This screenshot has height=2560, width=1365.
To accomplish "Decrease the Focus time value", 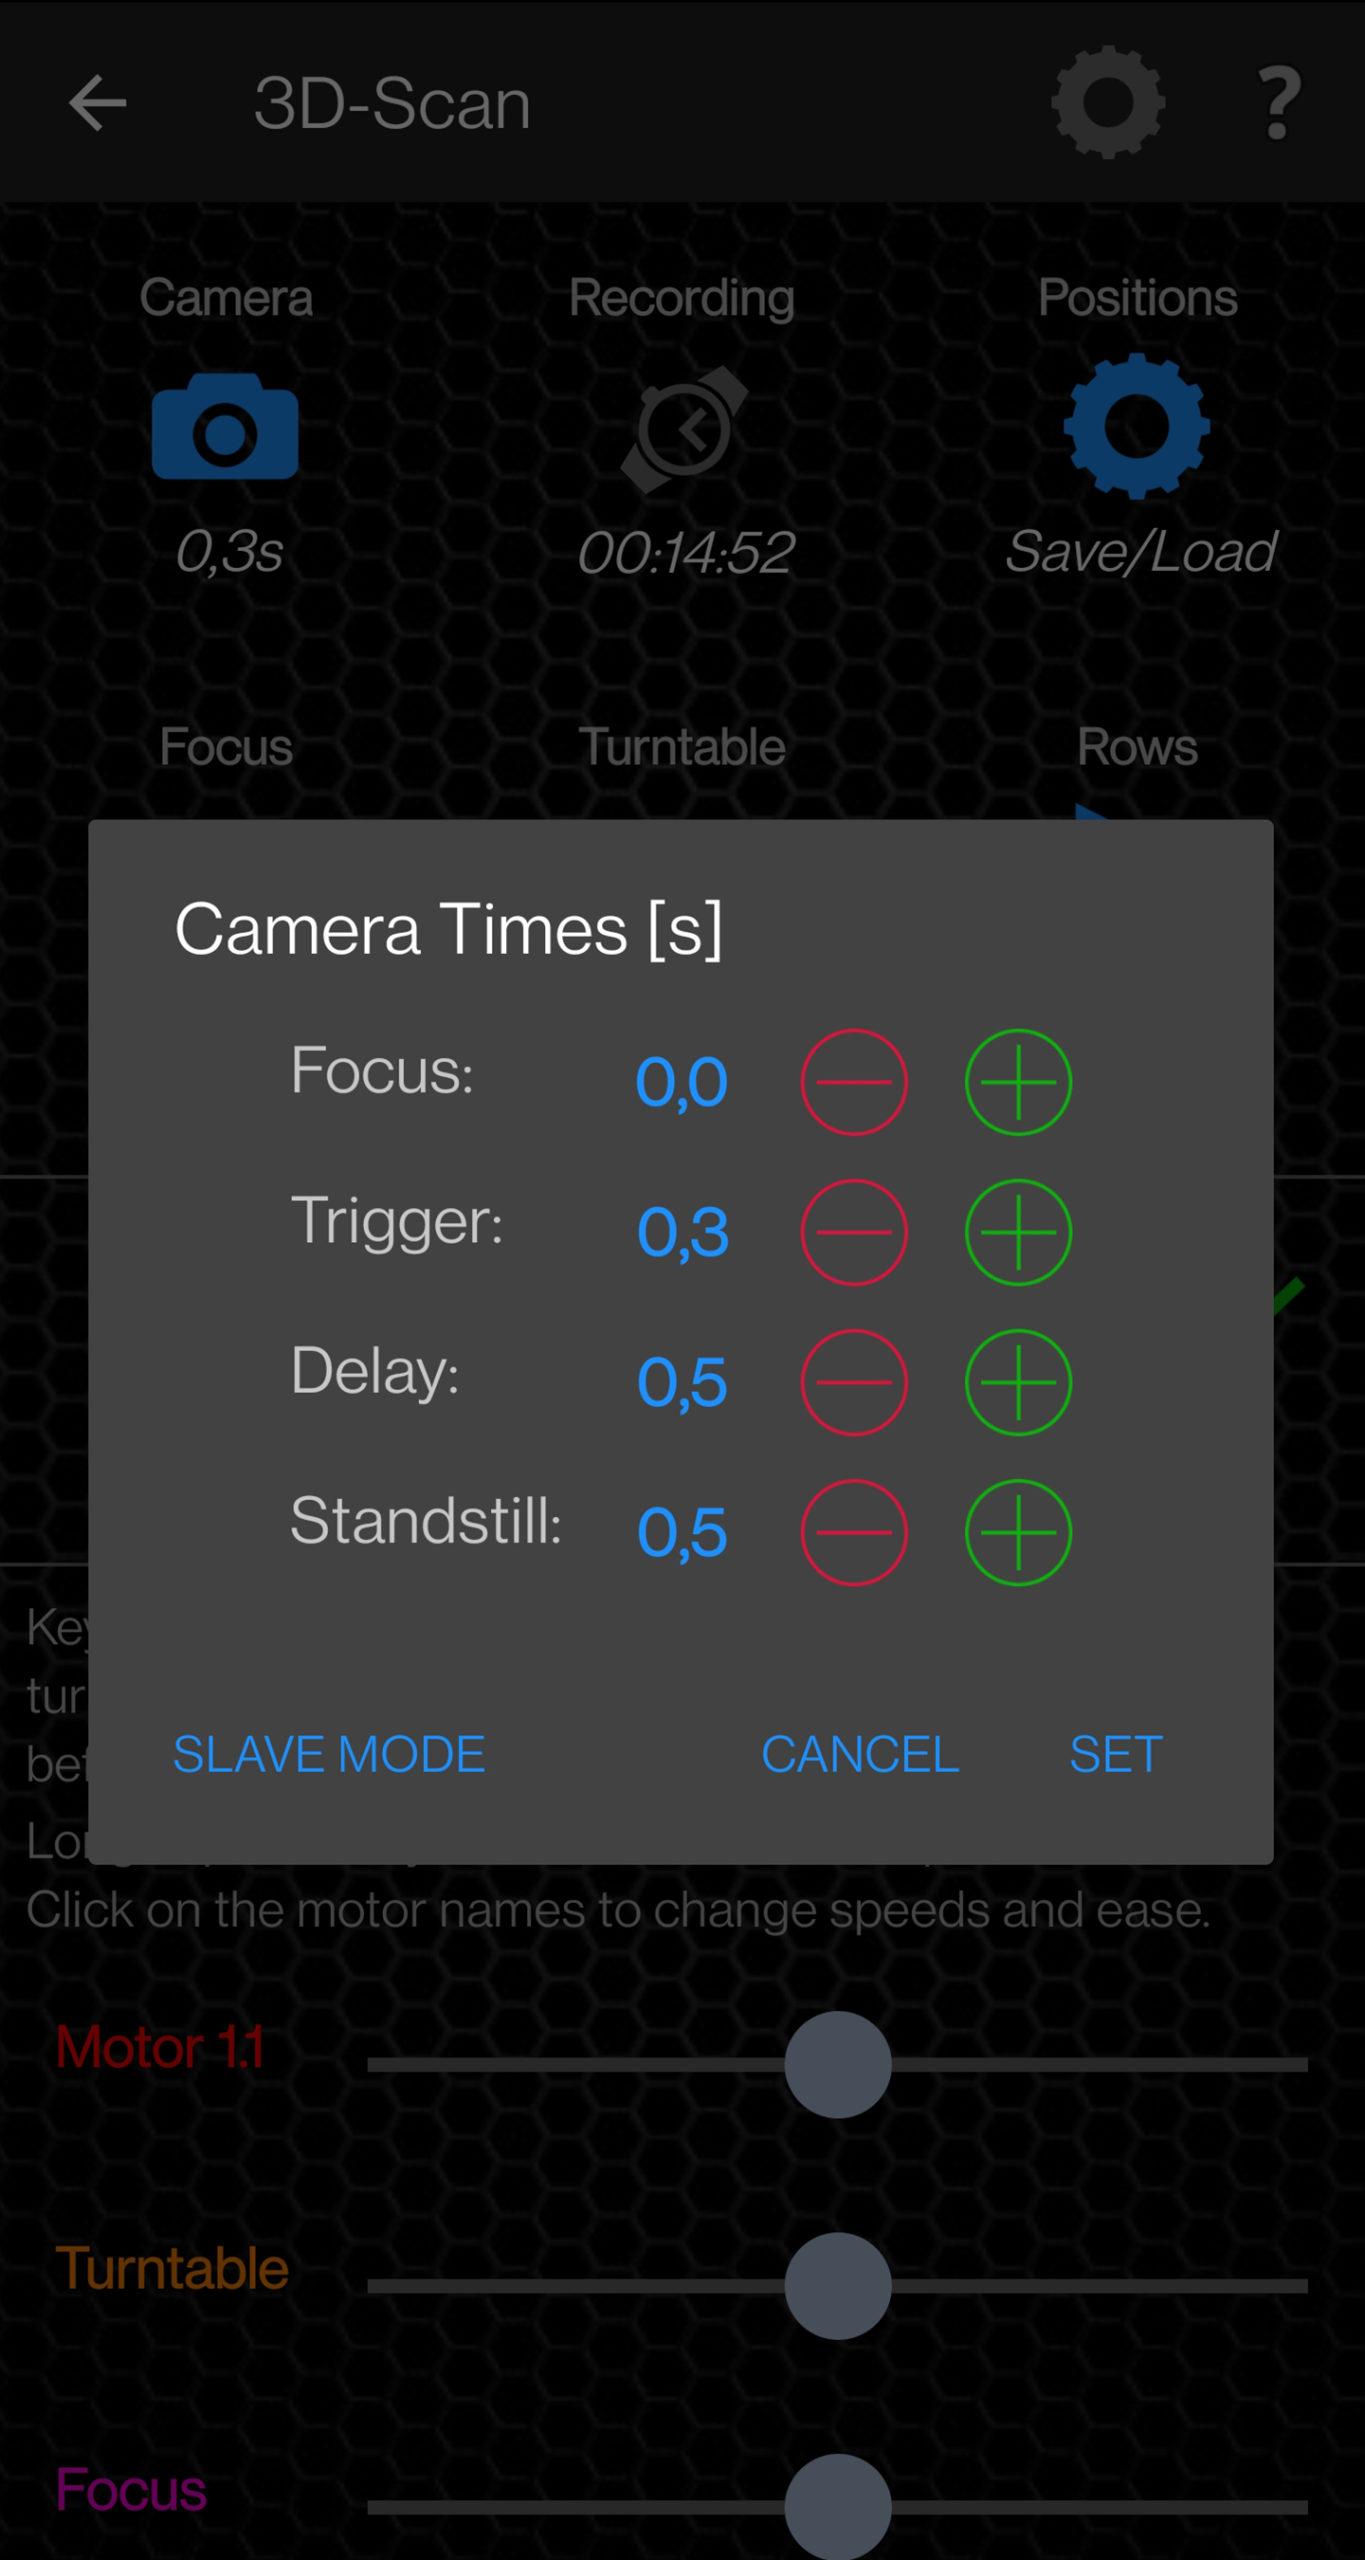I will 854,1082.
